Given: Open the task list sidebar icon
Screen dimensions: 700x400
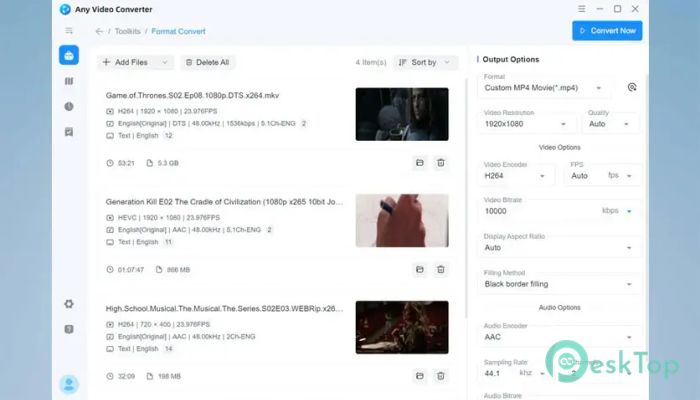Looking at the screenshot, I should click(x=69, y=132).
